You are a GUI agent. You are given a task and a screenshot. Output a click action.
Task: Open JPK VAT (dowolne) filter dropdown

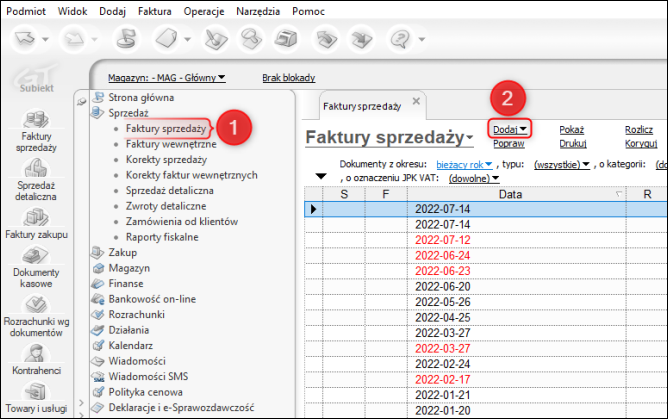click(x=474, y=178)
